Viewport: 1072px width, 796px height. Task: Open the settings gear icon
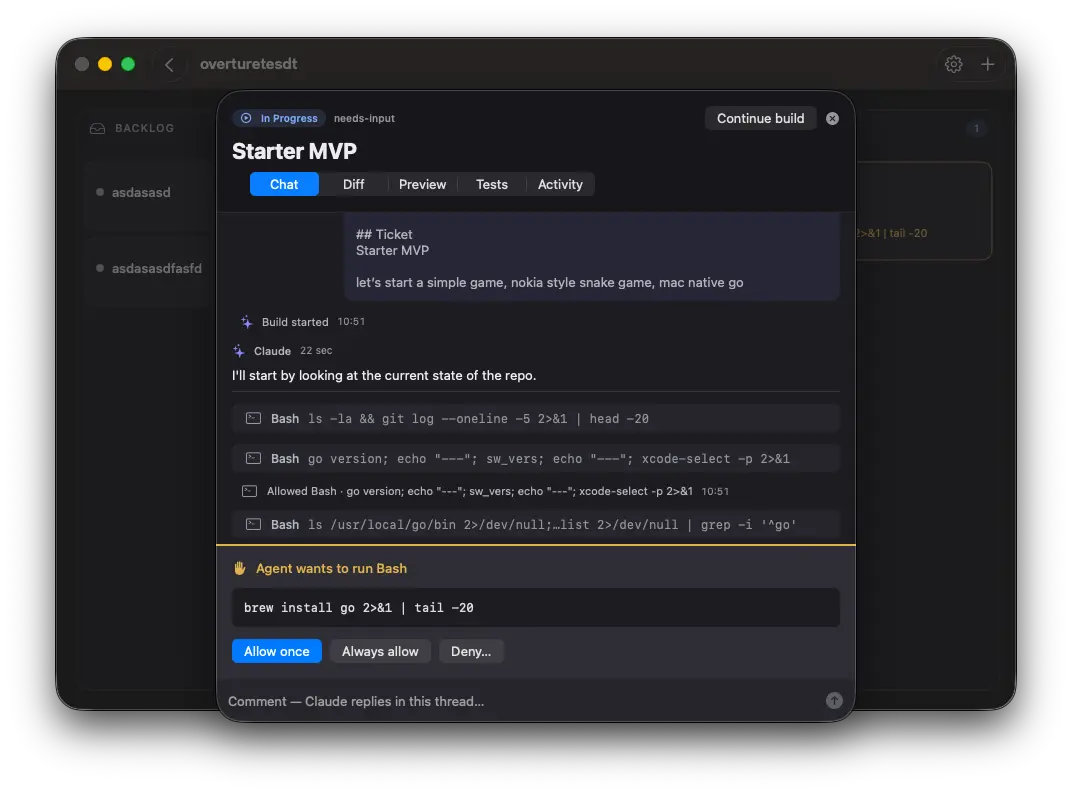953,64
